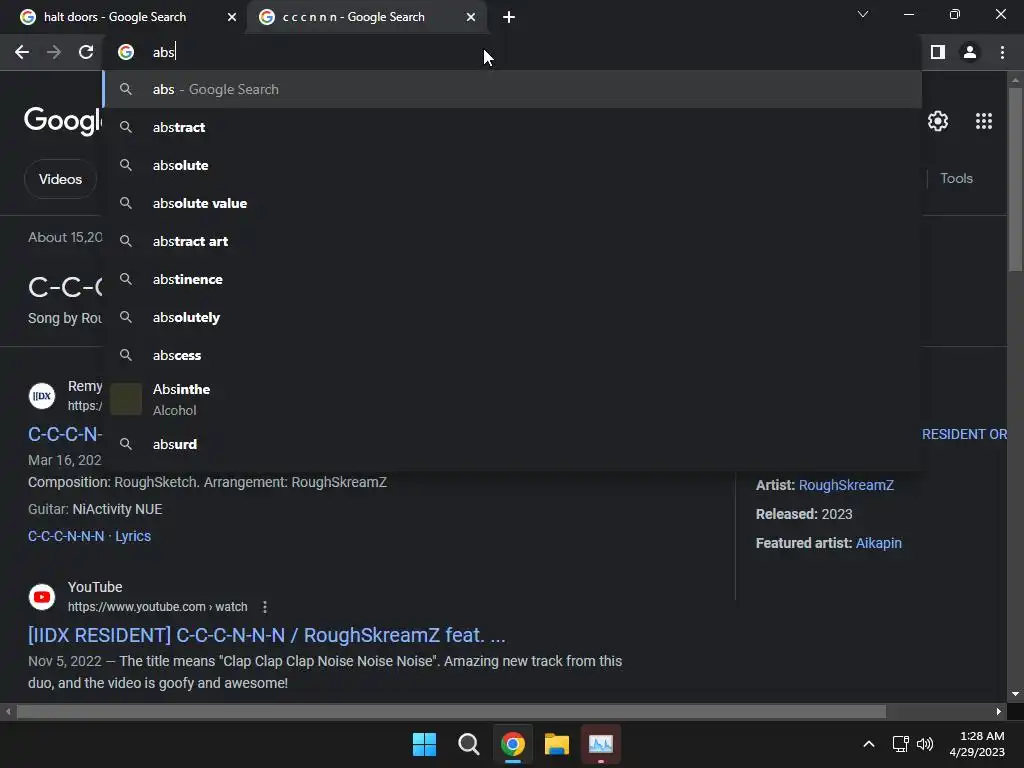
Task: Select the 'abs - Google Search' suggestion
Action: (513, 89)
